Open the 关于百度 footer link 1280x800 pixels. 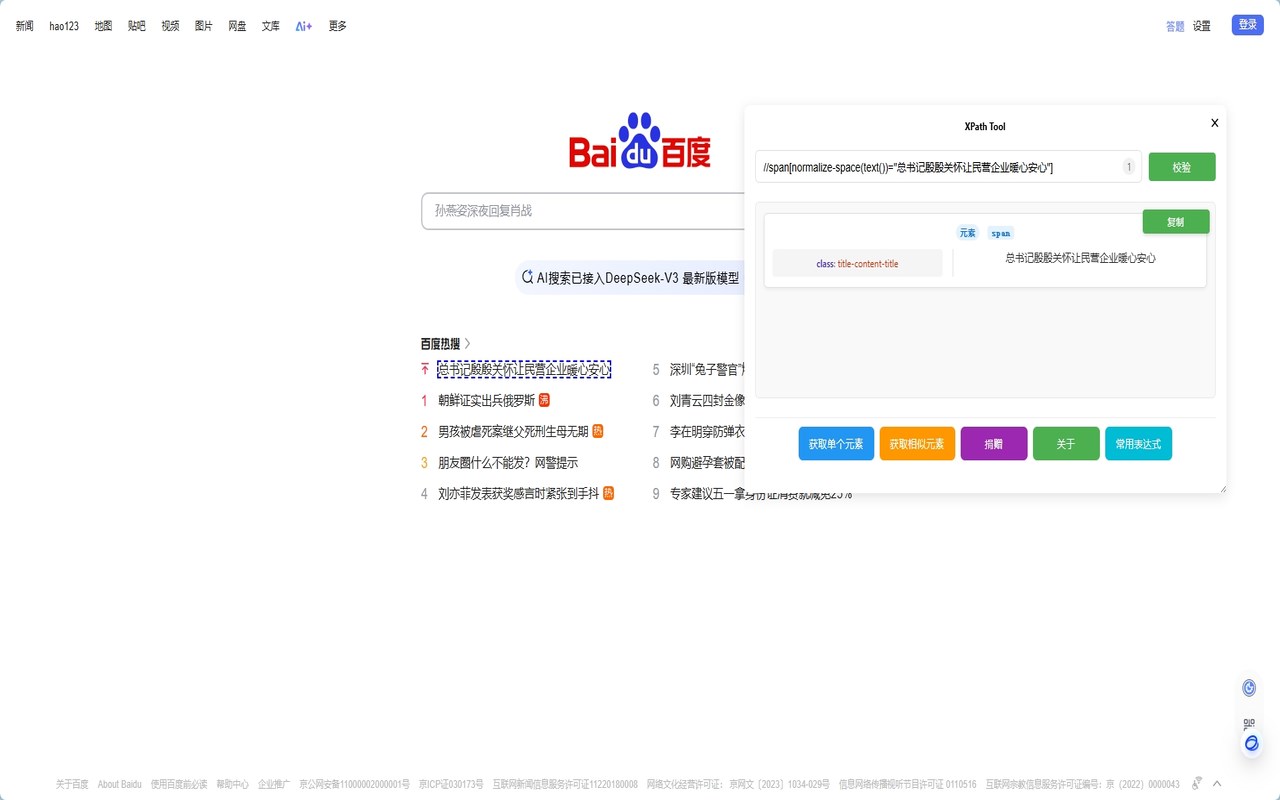click(72, 784)
